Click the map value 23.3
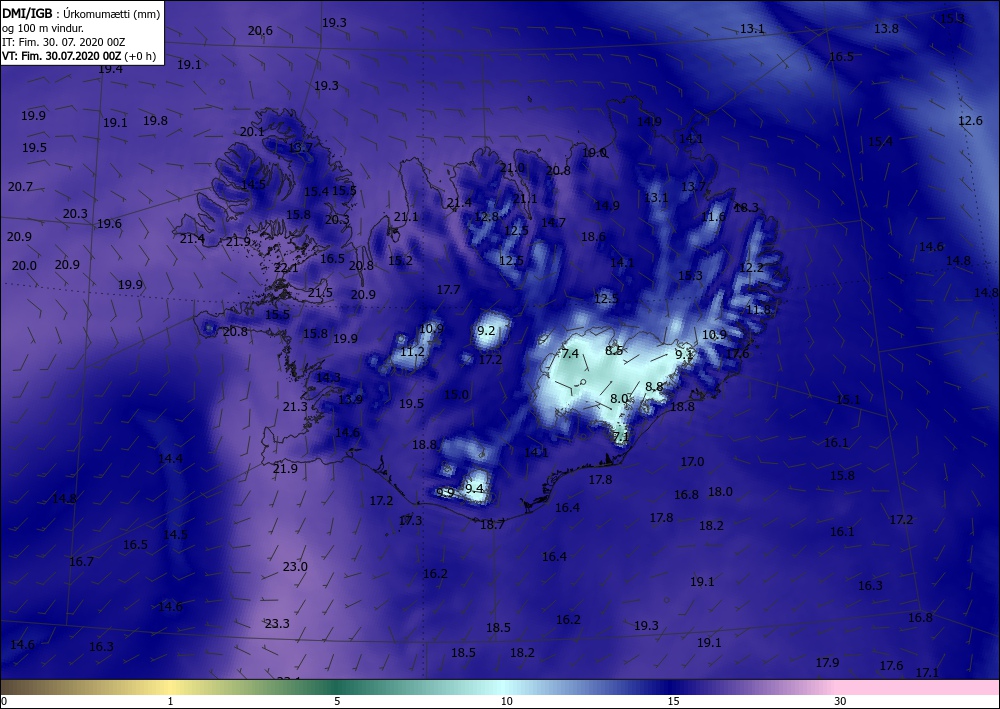Viewport: 1000px width, 709px height. [x=277, y=624]
